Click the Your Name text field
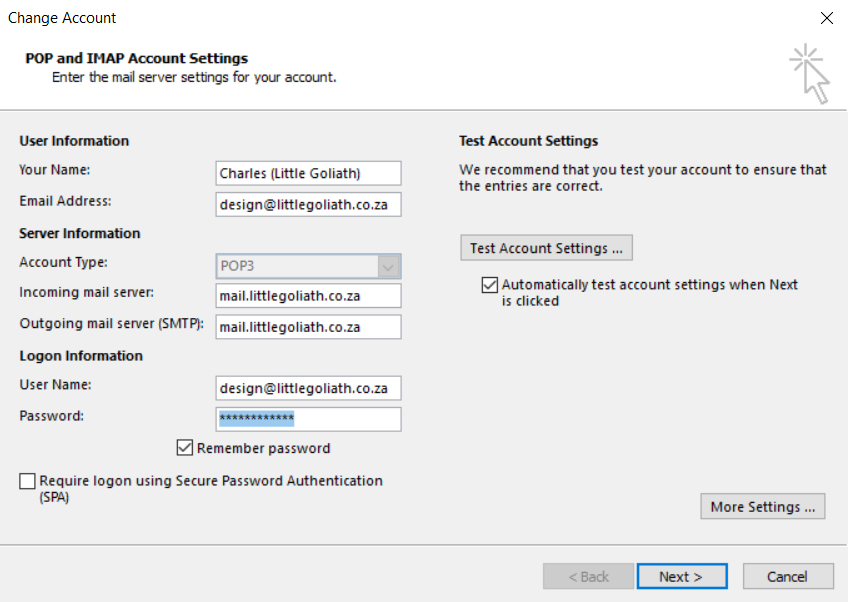 308,173
